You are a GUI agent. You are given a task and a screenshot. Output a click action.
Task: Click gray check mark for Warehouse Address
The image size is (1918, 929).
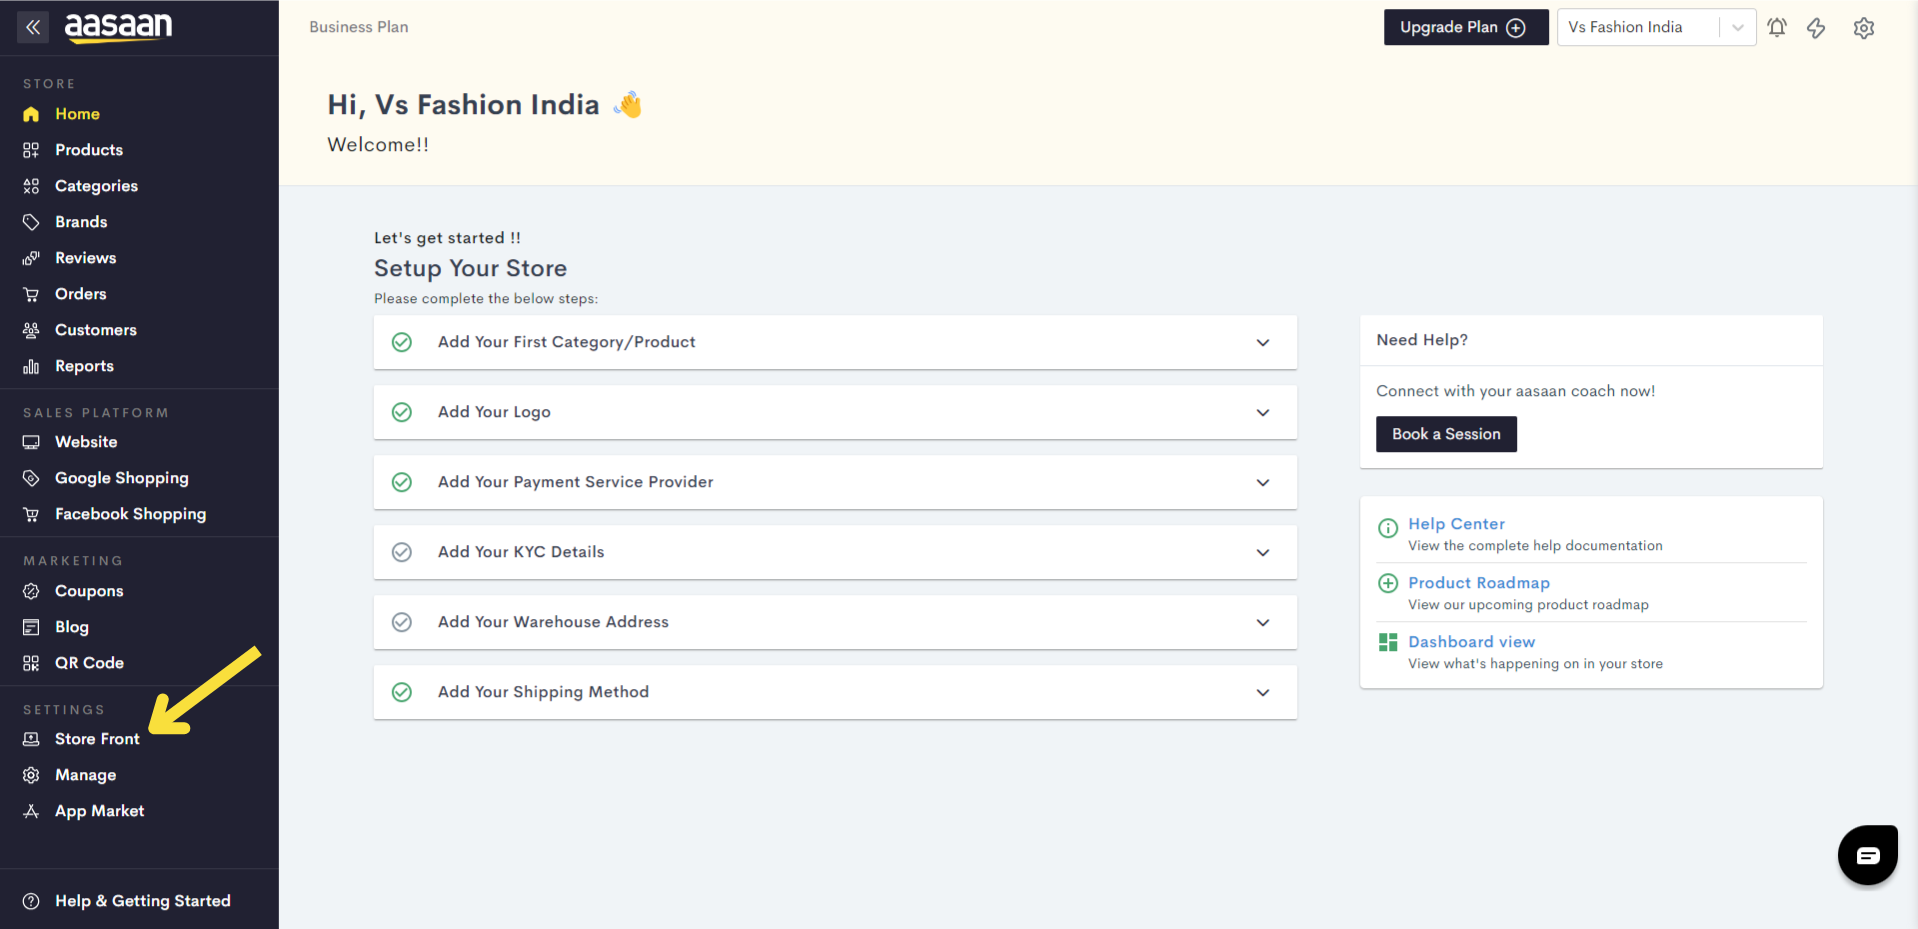(402, 622)
